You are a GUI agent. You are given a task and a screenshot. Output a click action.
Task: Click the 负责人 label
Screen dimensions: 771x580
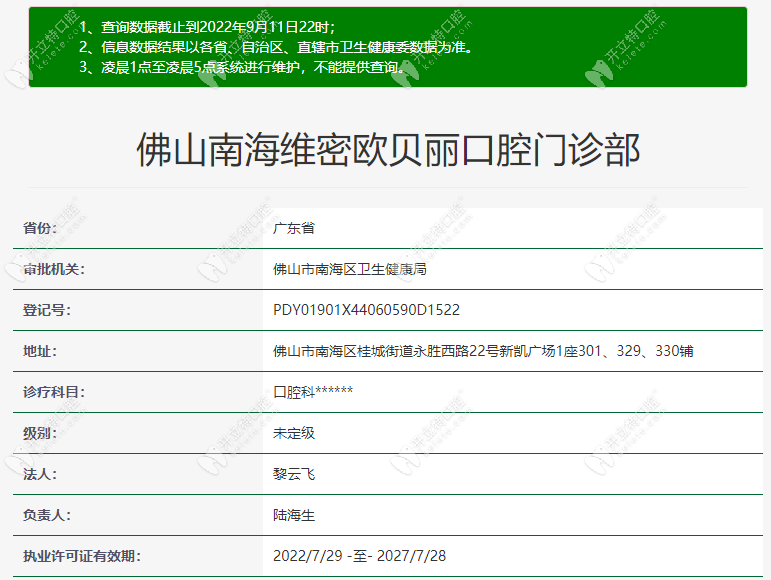pos(47,515)
